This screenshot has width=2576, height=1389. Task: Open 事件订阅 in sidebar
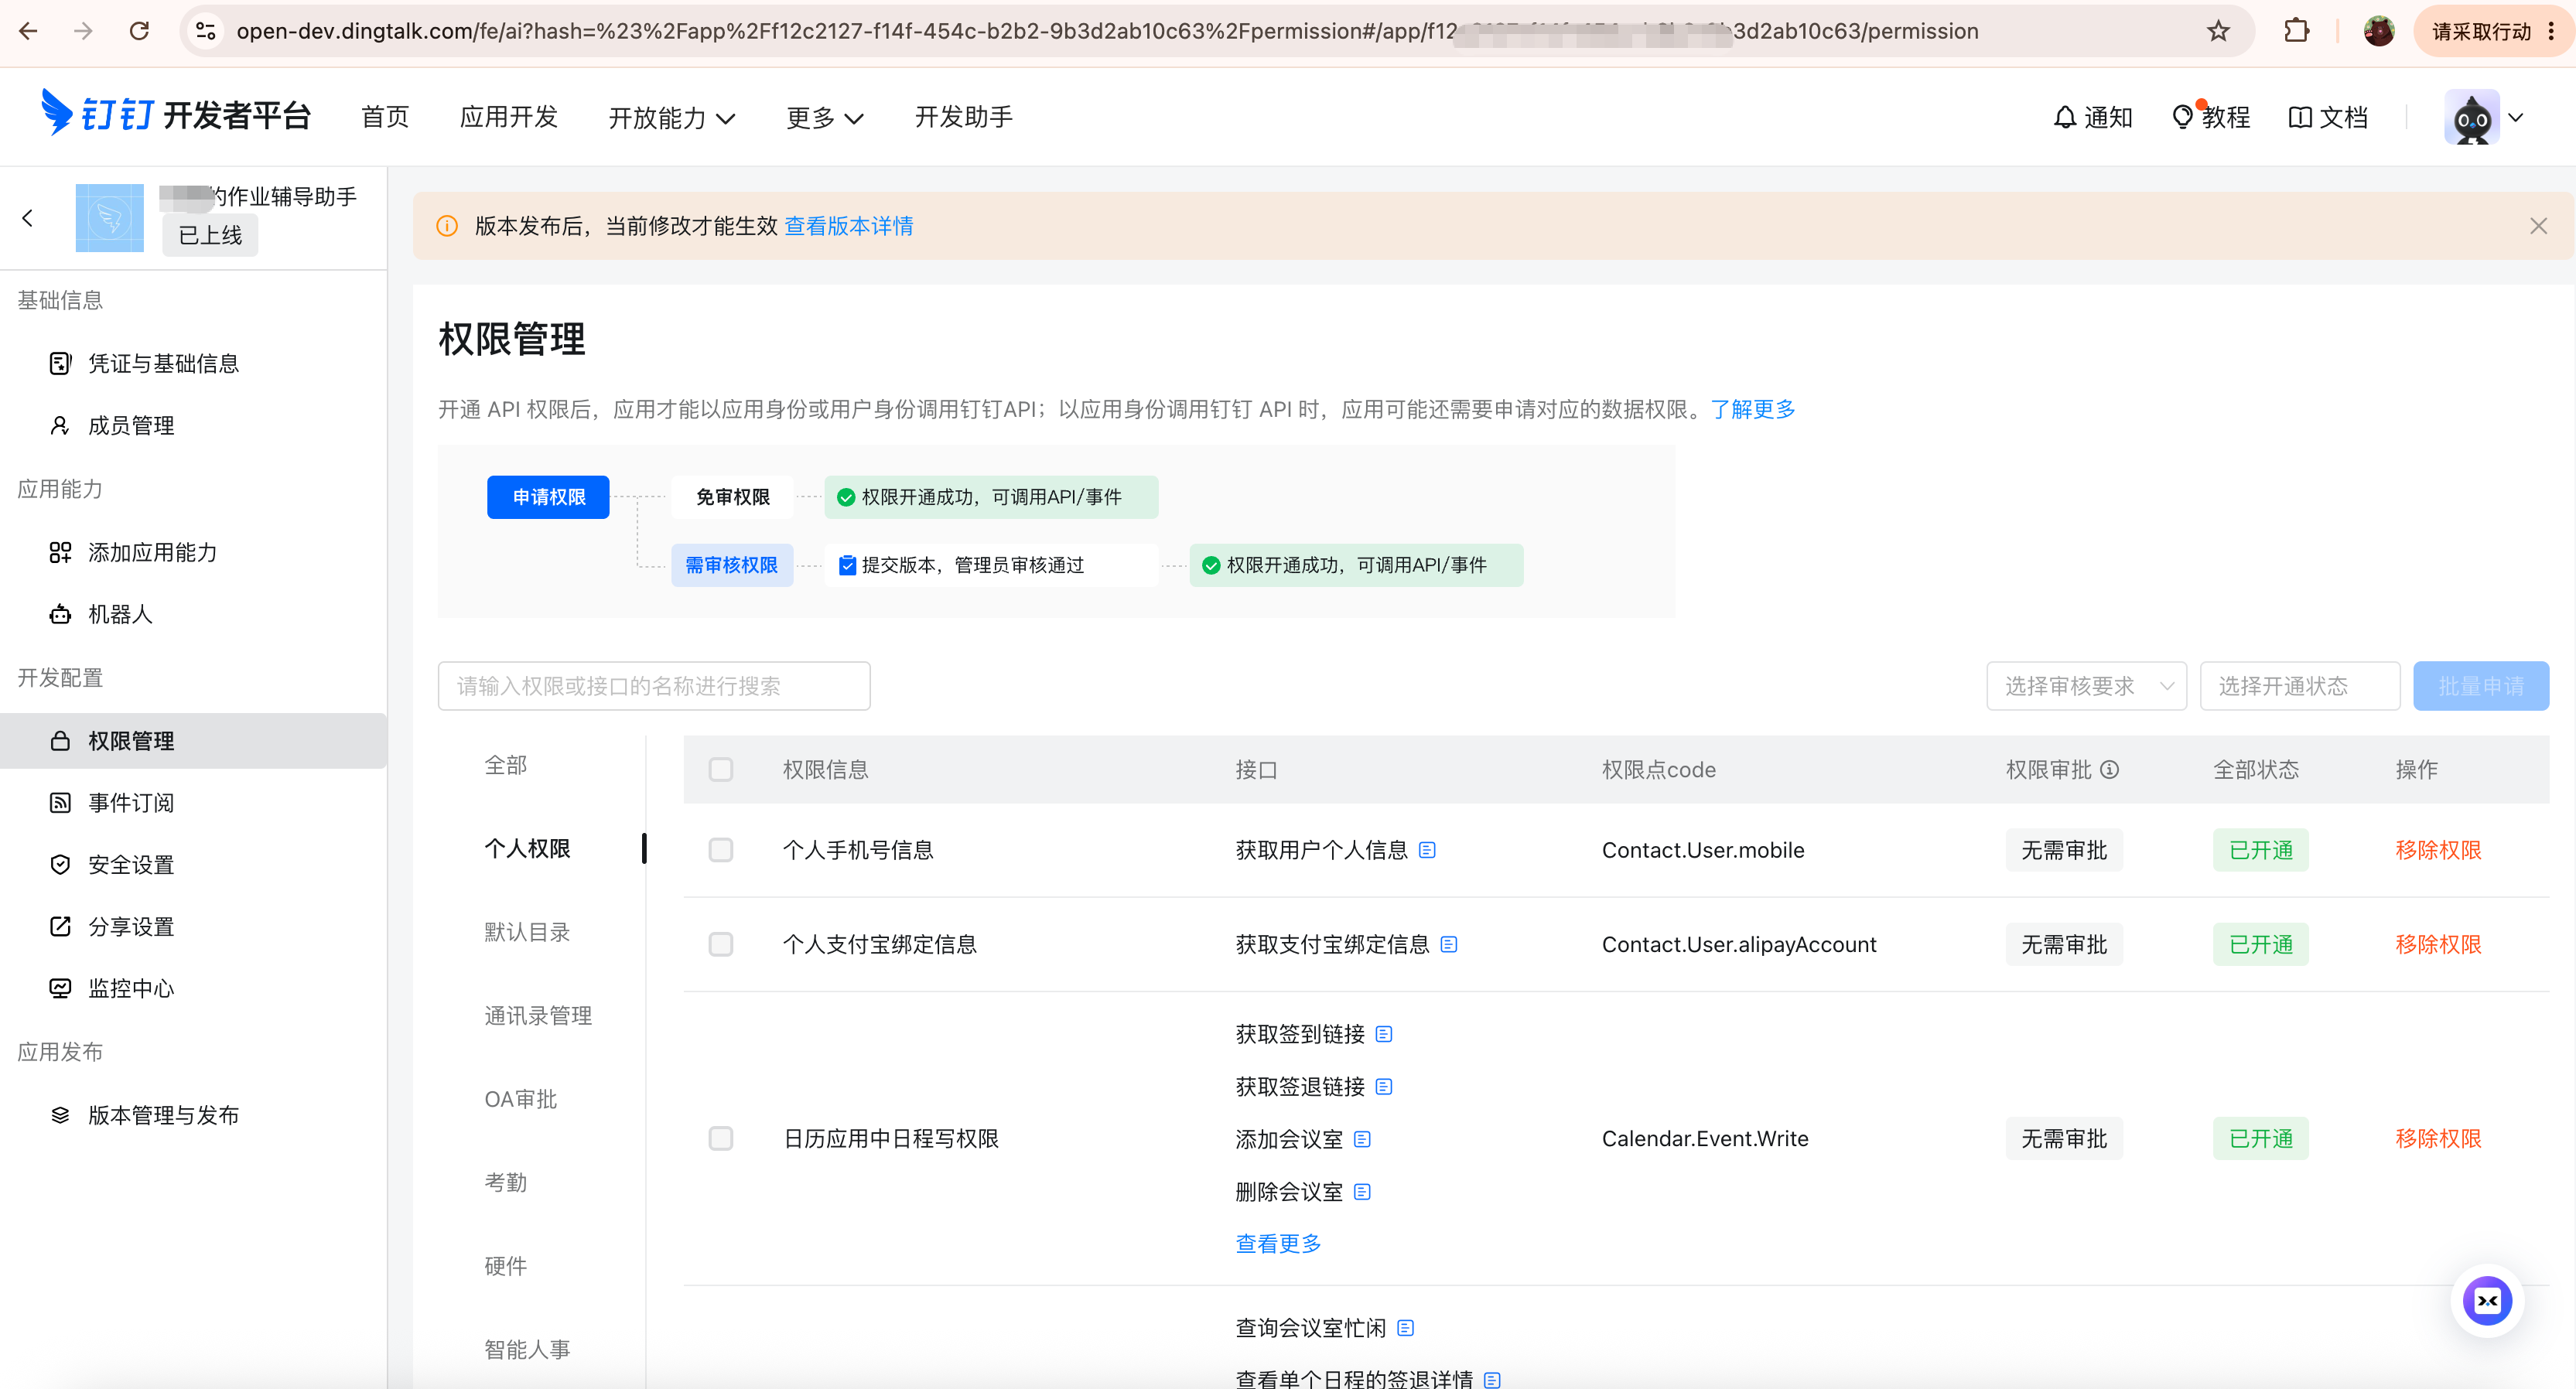click(x=193, y=803)
